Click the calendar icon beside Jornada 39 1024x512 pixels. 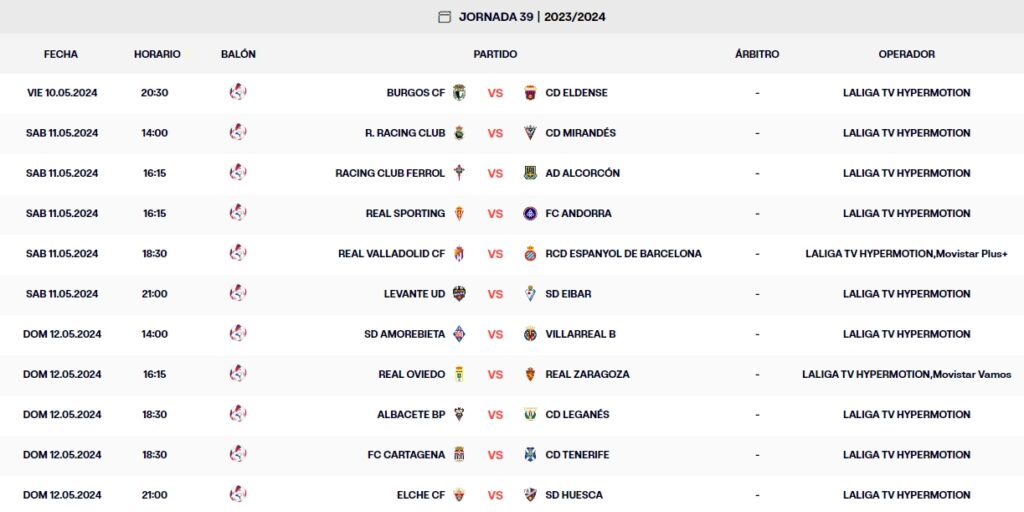point(444,16)
